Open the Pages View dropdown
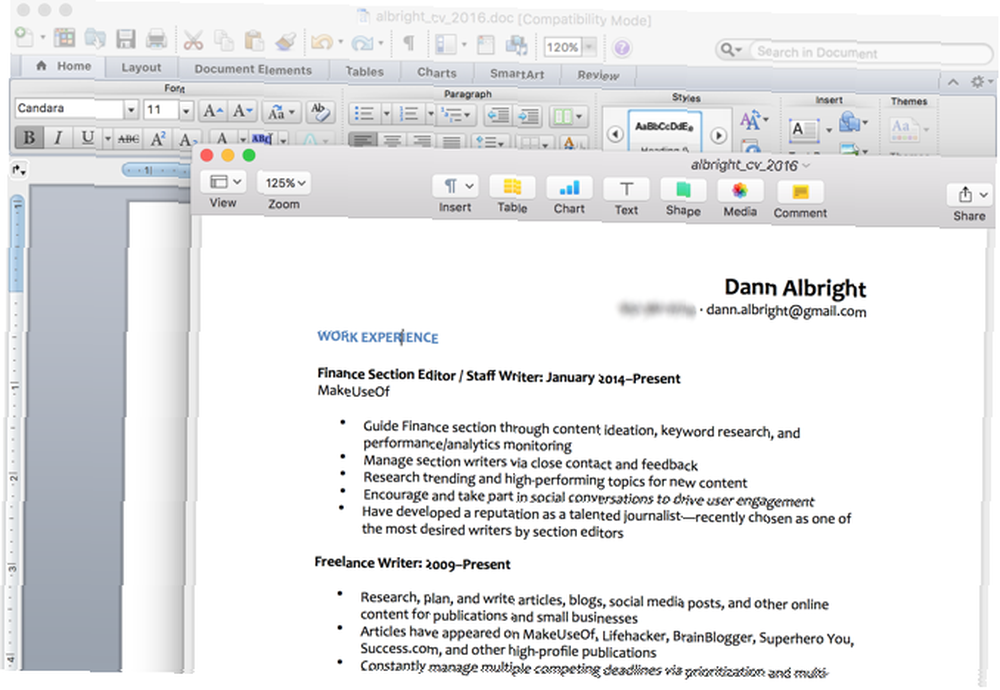1000x690 pixels. pos(223,182)
